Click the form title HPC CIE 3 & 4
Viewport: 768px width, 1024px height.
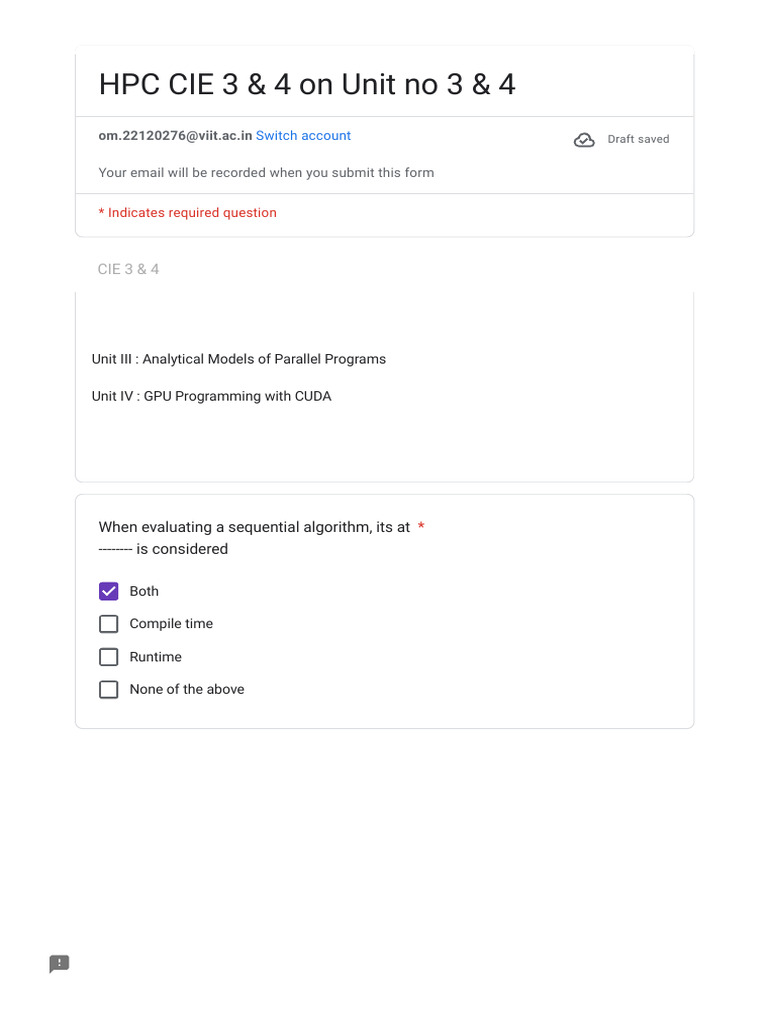click(307, 84)
